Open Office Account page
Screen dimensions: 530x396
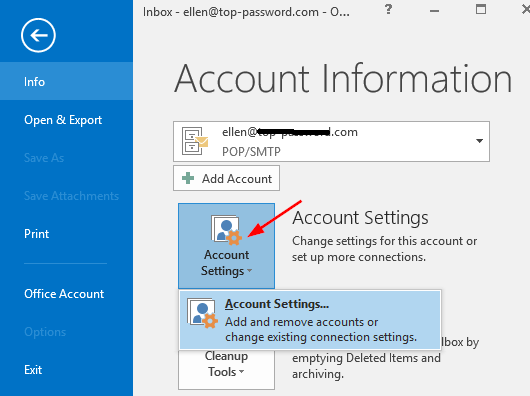pyautogui.click(x=64, y=294)
